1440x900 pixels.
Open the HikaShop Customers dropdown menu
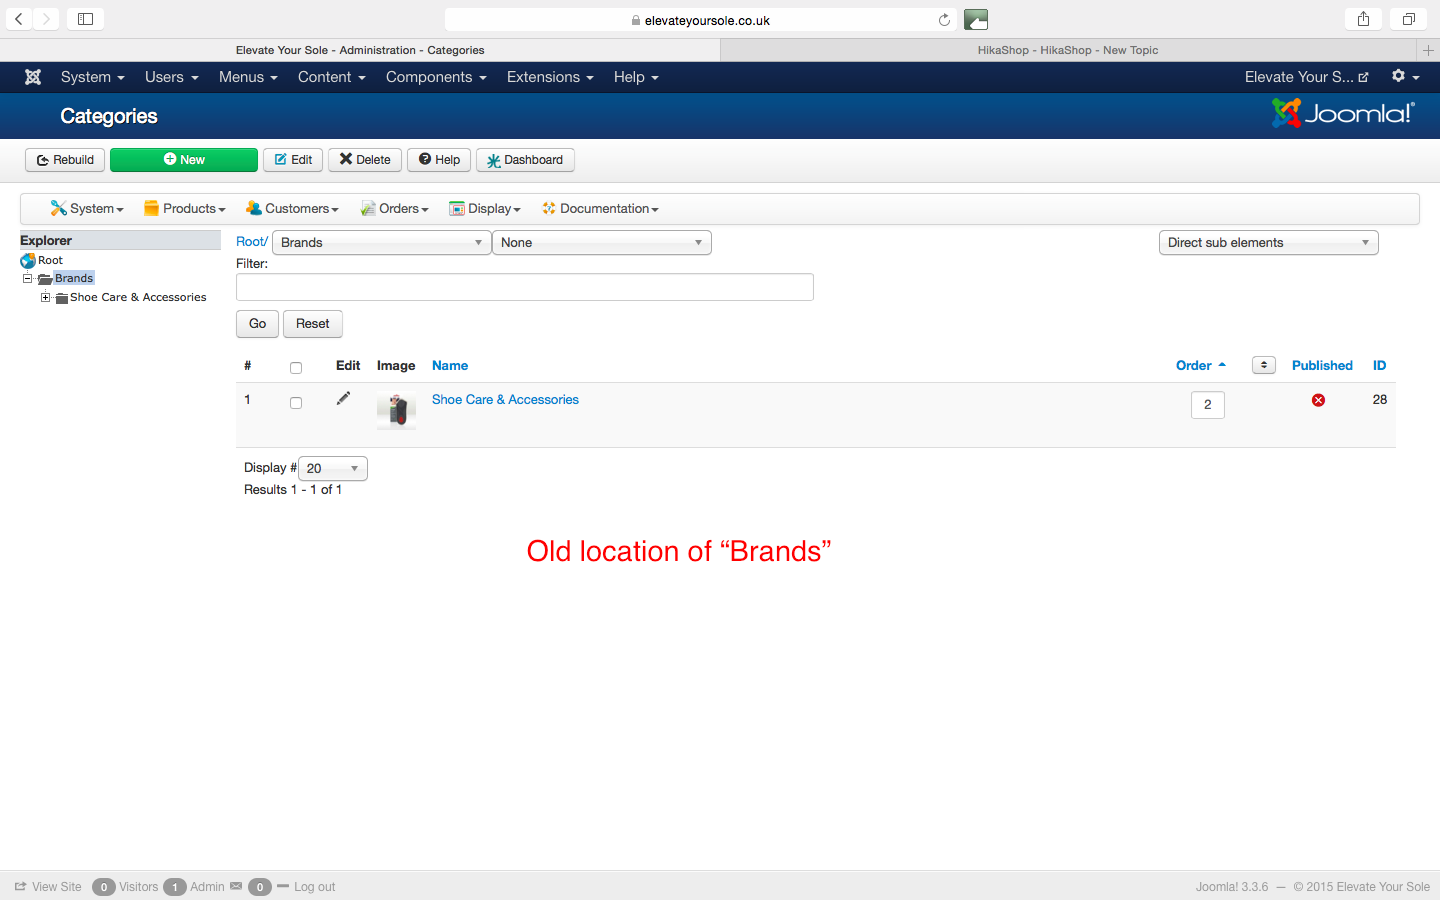tap(293, 209)
